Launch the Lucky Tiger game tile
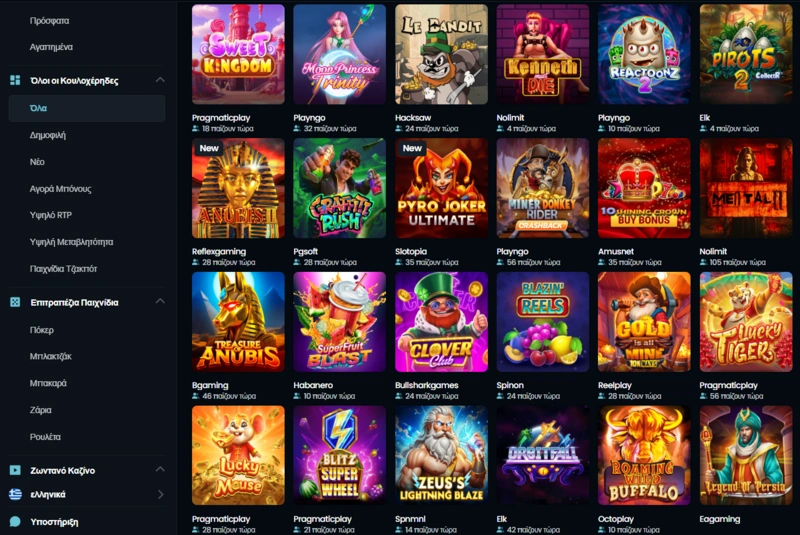The width and height of the screenshot is (800, 535). (x=746, y=322)
